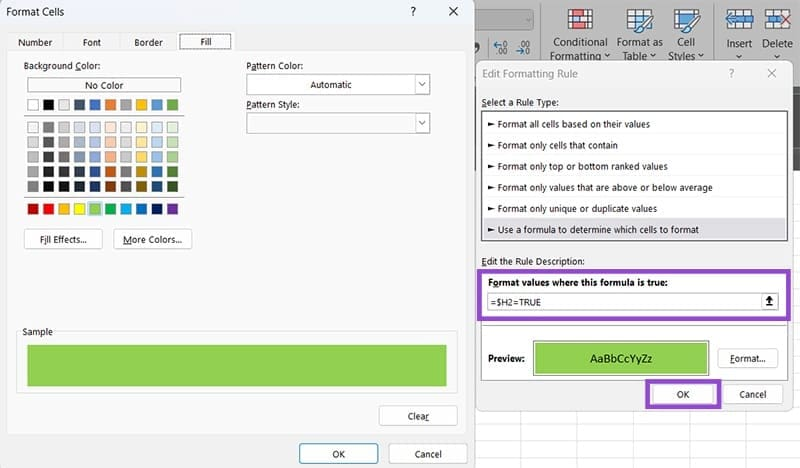Switch to the Border tab
Image resolution: width=800 pixels, height=468 pixels.
click(148, 42)
